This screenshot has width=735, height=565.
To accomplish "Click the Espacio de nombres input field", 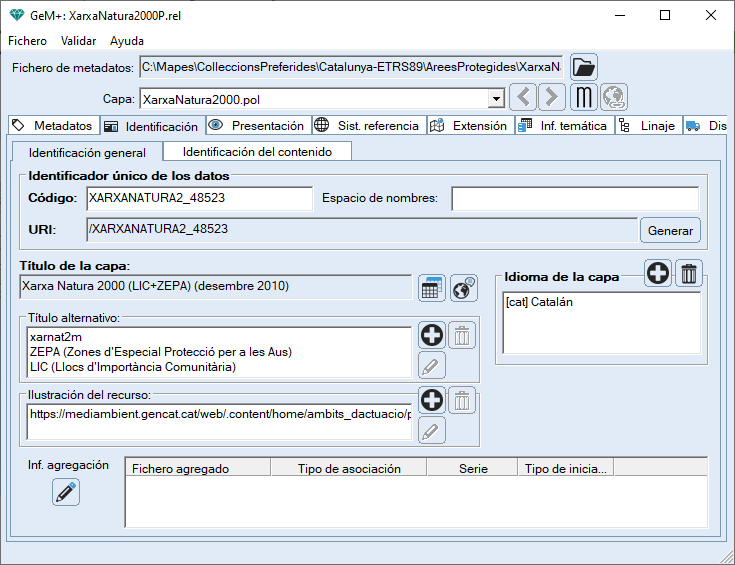I will tap(574, 198).
